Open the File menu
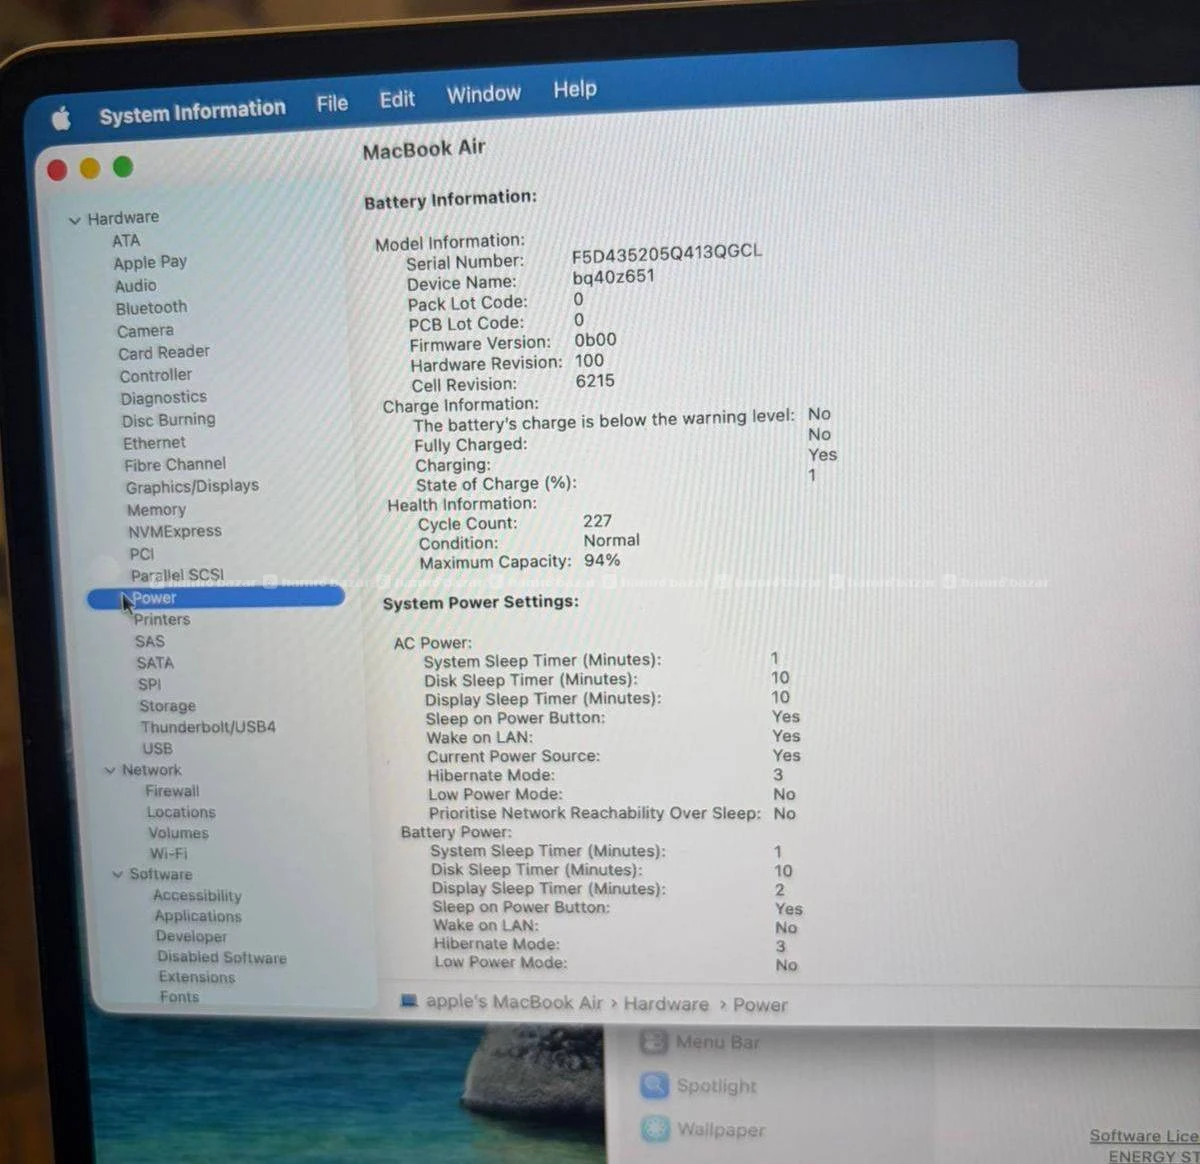The image size is (1200, 1164). [332, 103]
